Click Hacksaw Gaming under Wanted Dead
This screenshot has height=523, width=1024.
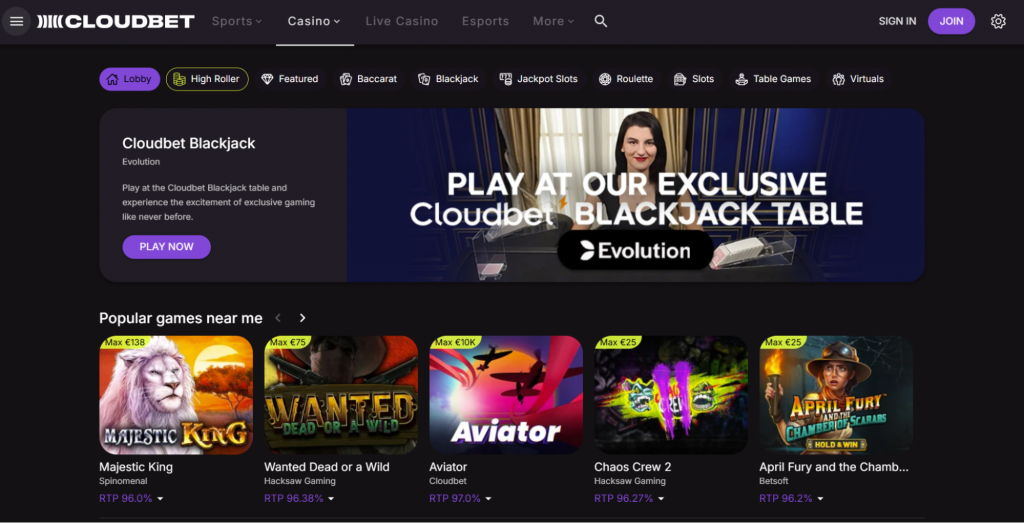point(300,481)
